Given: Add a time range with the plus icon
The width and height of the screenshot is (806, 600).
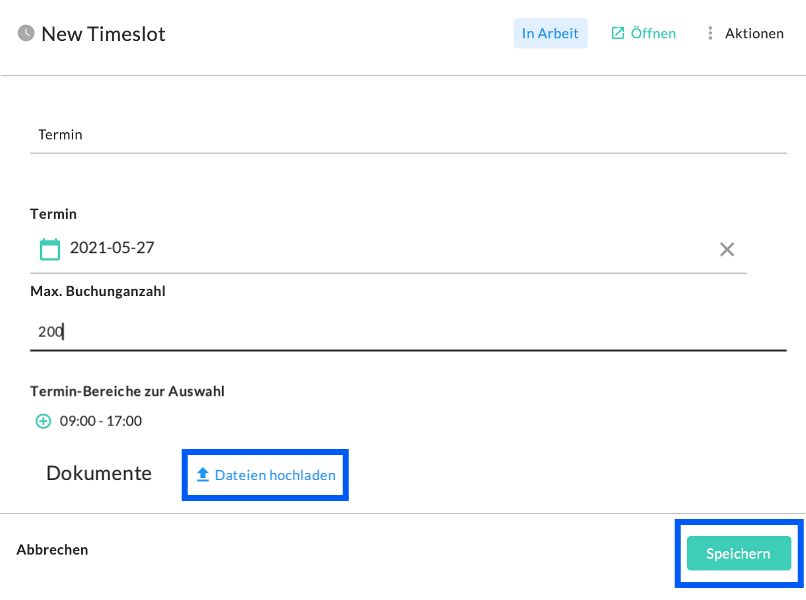Looking at the screenshot, I should (43, 421).
